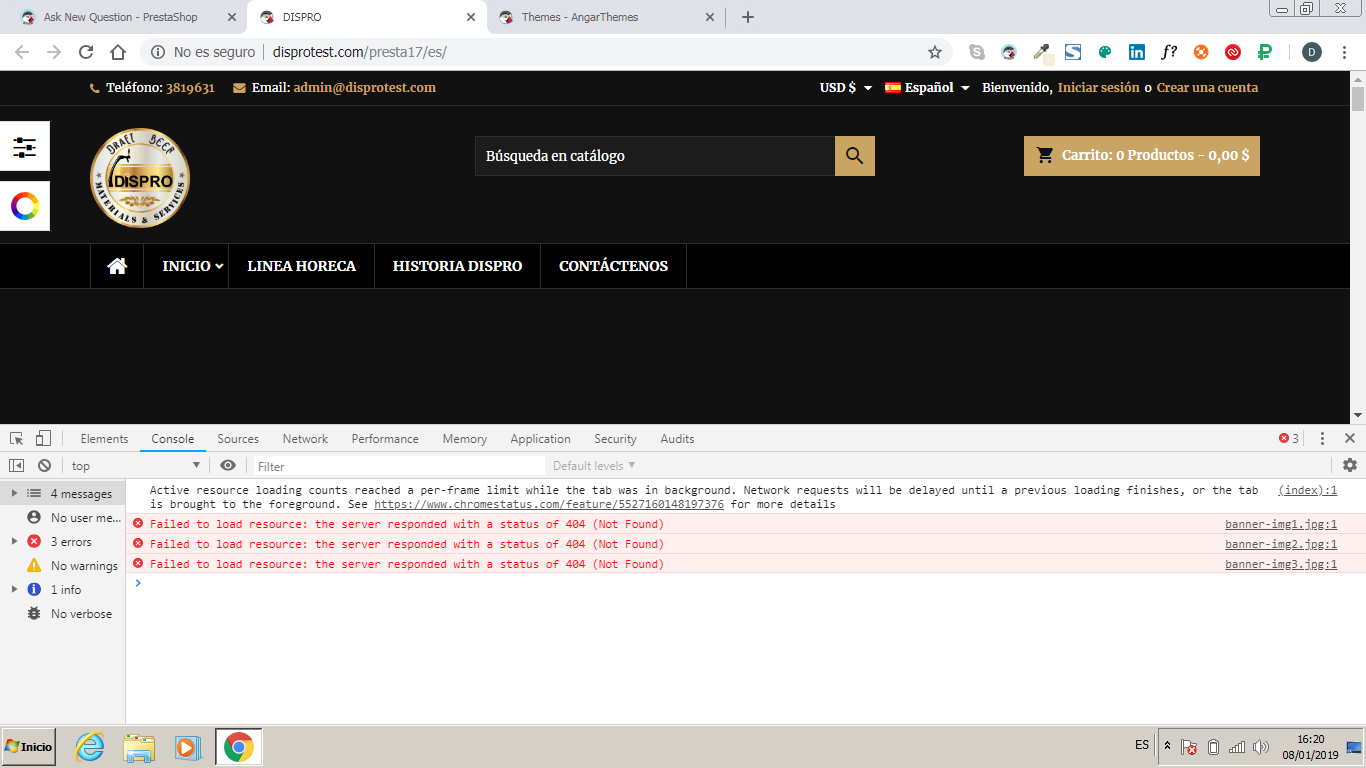This screenshot has height=768, width=1366.
Task: Open the CONTÁCTENOS page
Action: coord(613,266)
